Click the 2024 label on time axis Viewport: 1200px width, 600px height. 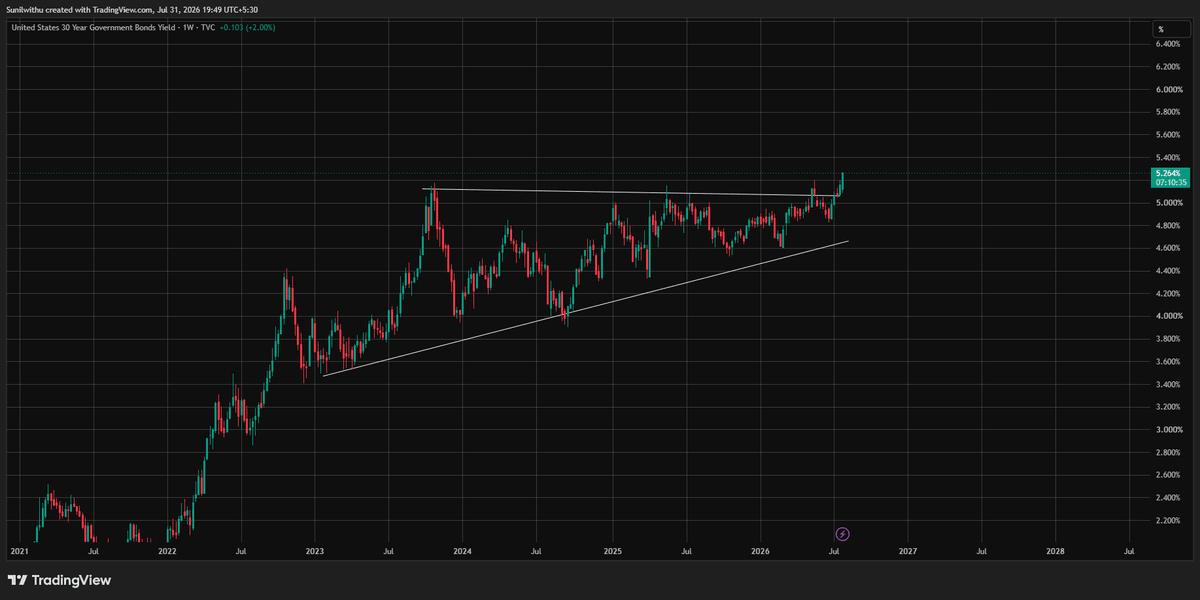[463, 550]
